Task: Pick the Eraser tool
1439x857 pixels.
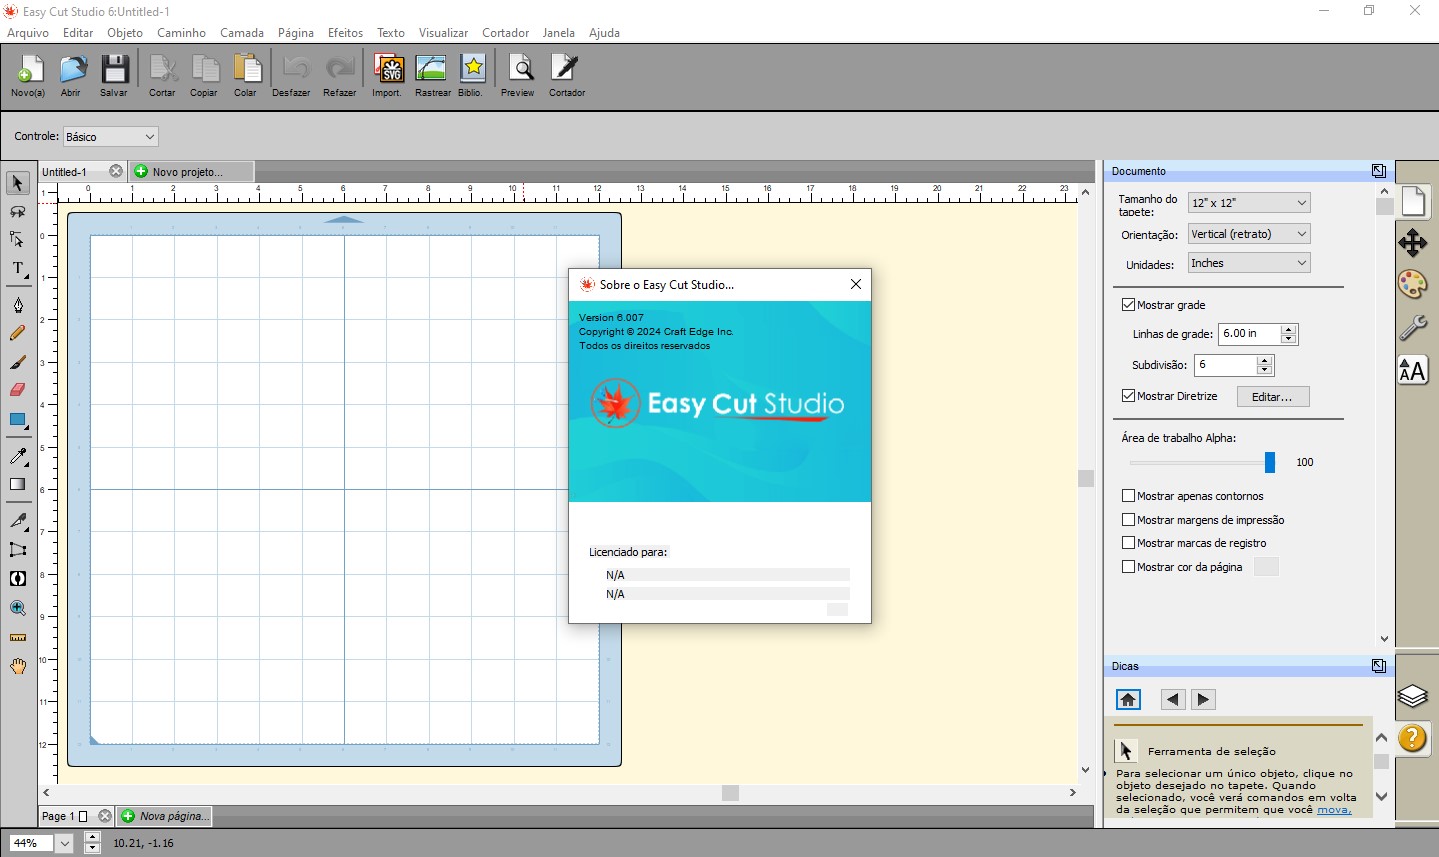Action: tap(17, 389)
